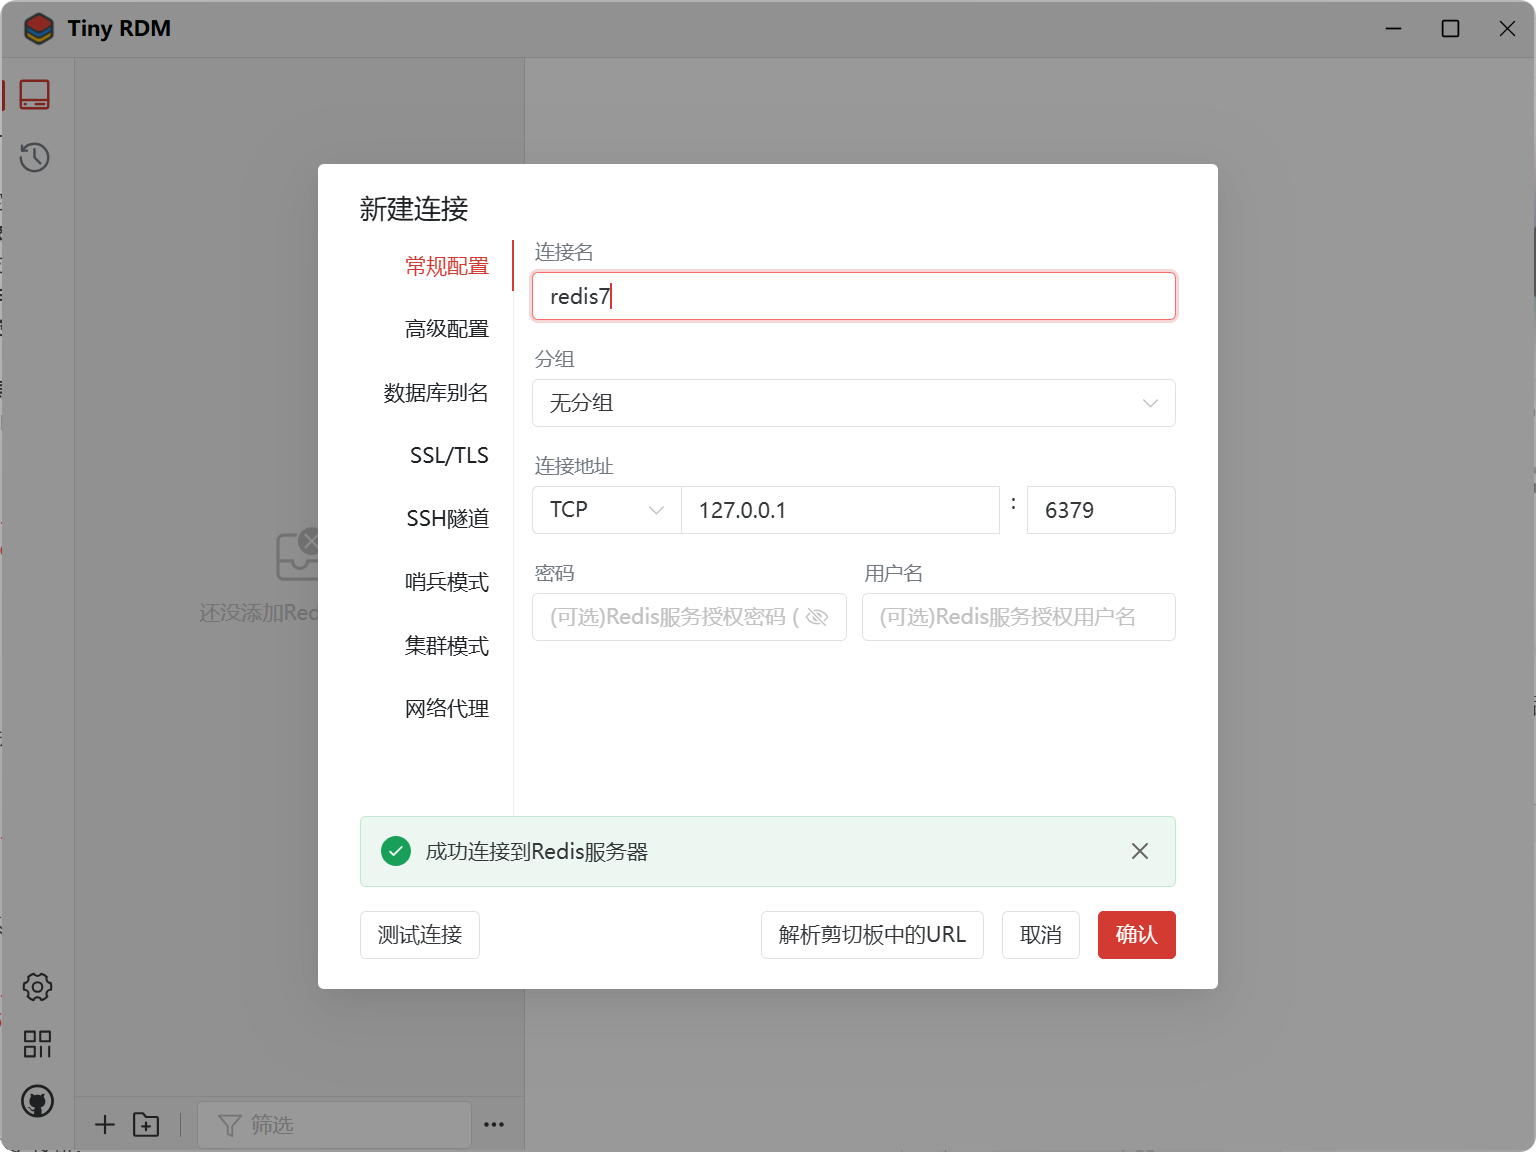This screenshot has height=1152, width=1536.
Task: Open the settings gear icon in sidebar
Action: [38, 987]
